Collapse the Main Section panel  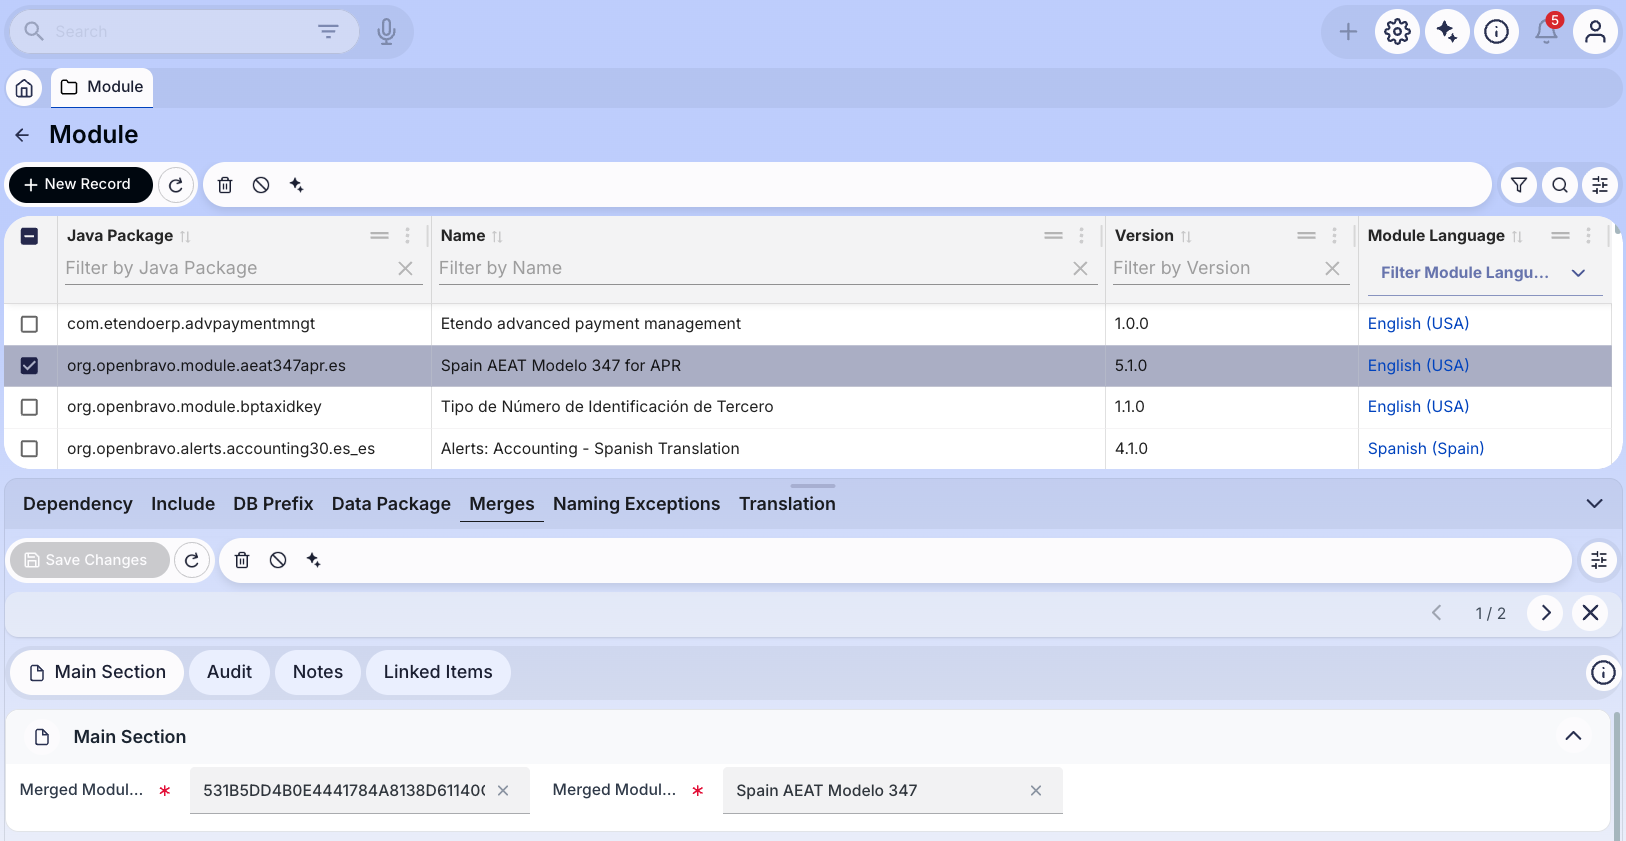[1573, 736]
